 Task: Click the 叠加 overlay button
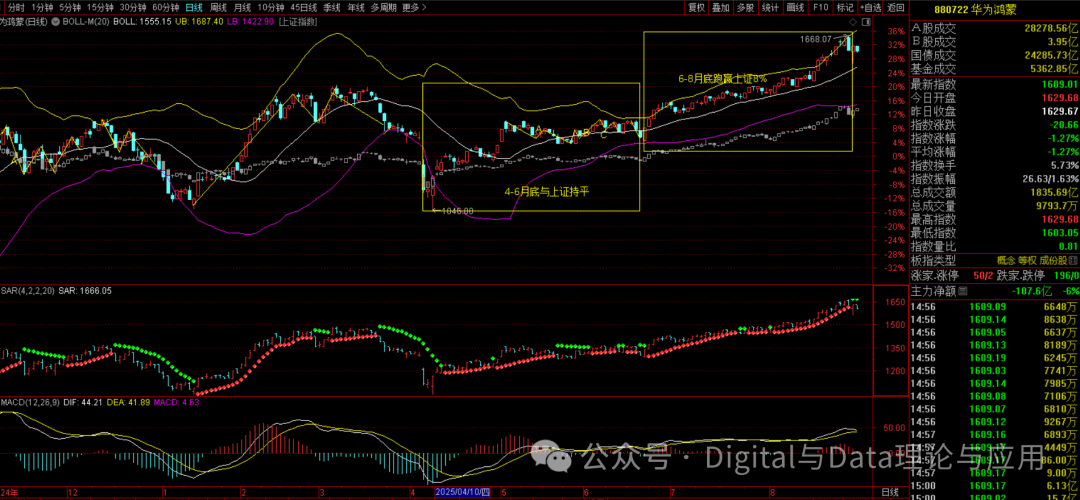[720, 8]
